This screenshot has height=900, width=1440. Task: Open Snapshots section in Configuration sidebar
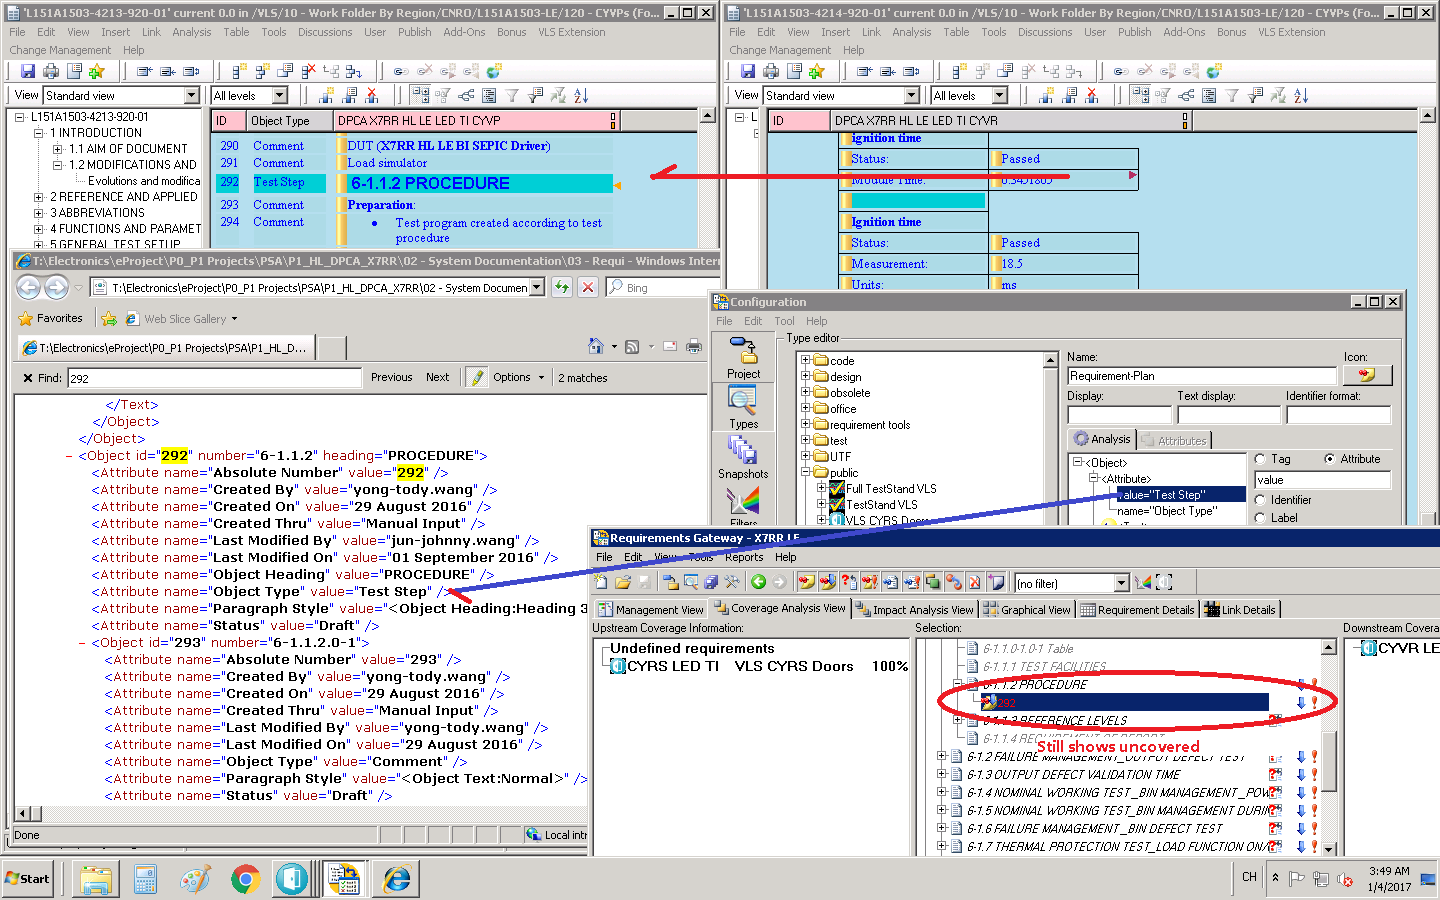[x=743, y=458]
